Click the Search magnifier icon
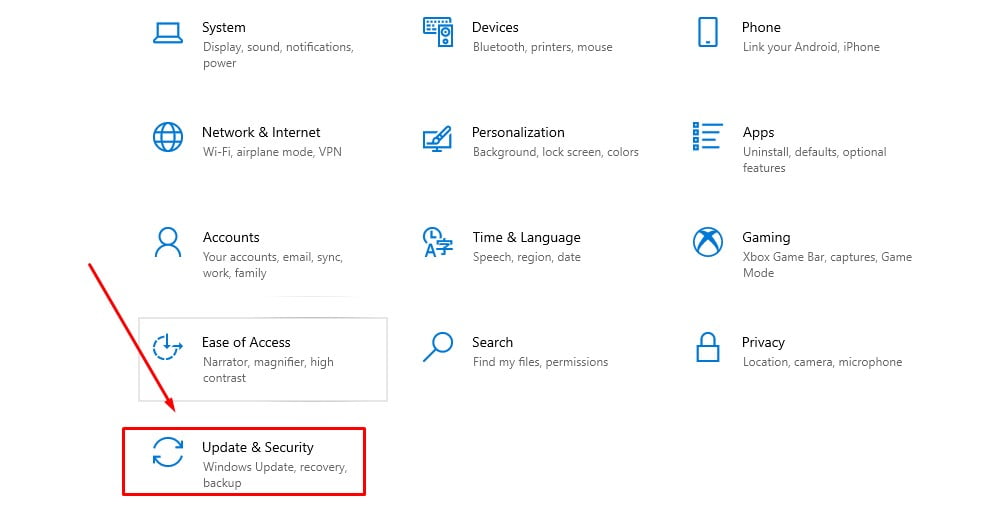984x522 pixels. 438,347
